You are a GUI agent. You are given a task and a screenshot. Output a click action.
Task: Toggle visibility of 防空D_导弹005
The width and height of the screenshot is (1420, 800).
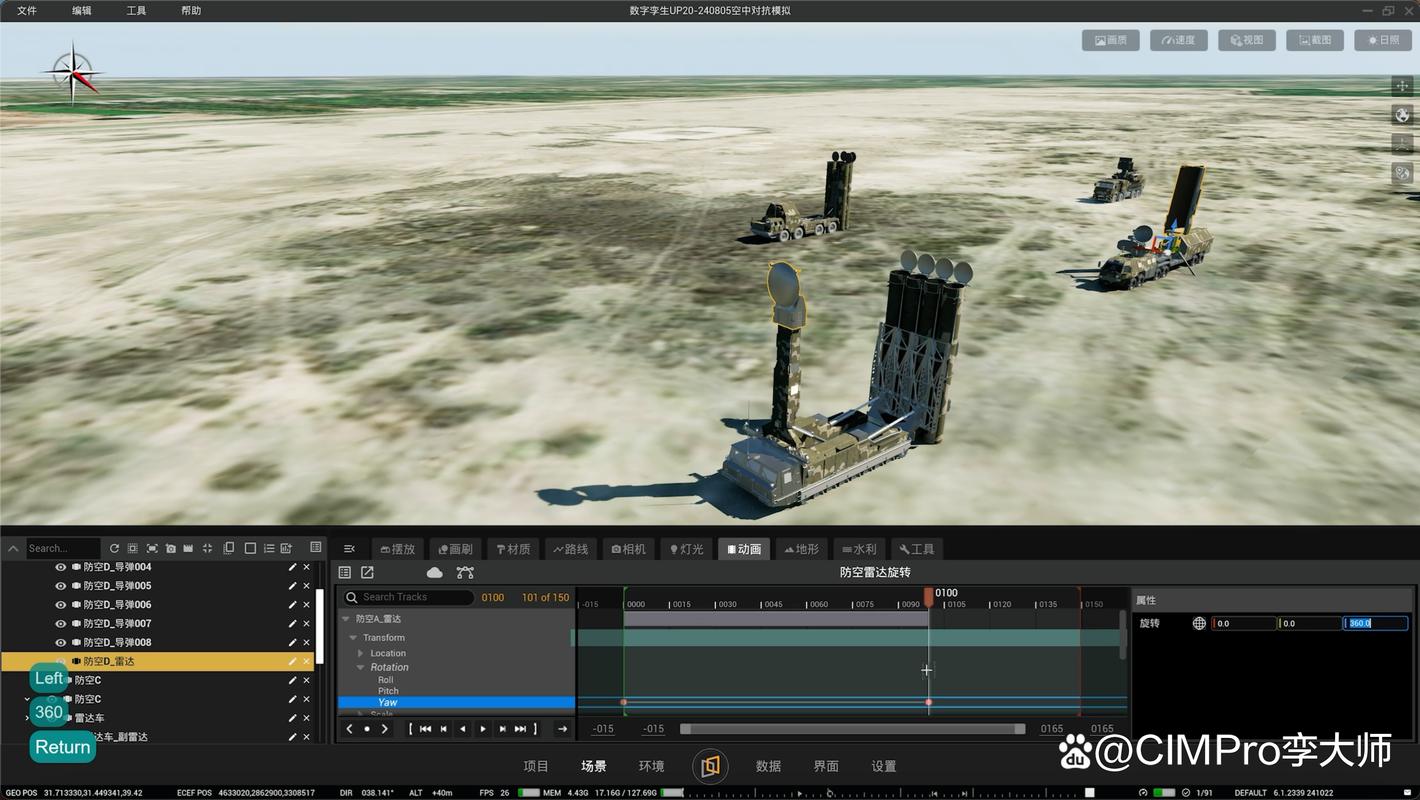(60, 586)
